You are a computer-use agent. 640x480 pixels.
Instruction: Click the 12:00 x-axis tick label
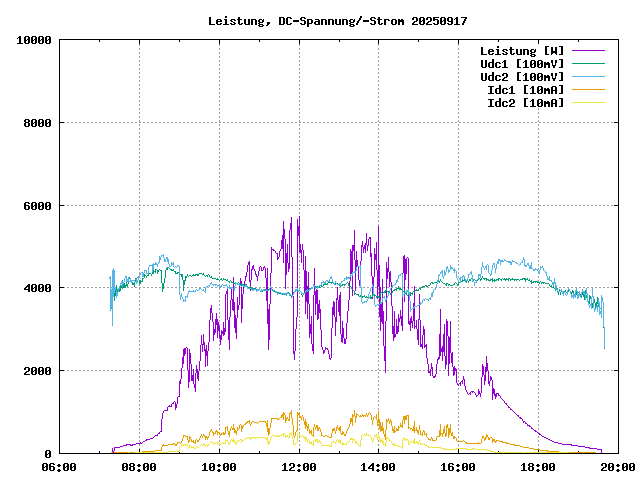tap(299, 467)
